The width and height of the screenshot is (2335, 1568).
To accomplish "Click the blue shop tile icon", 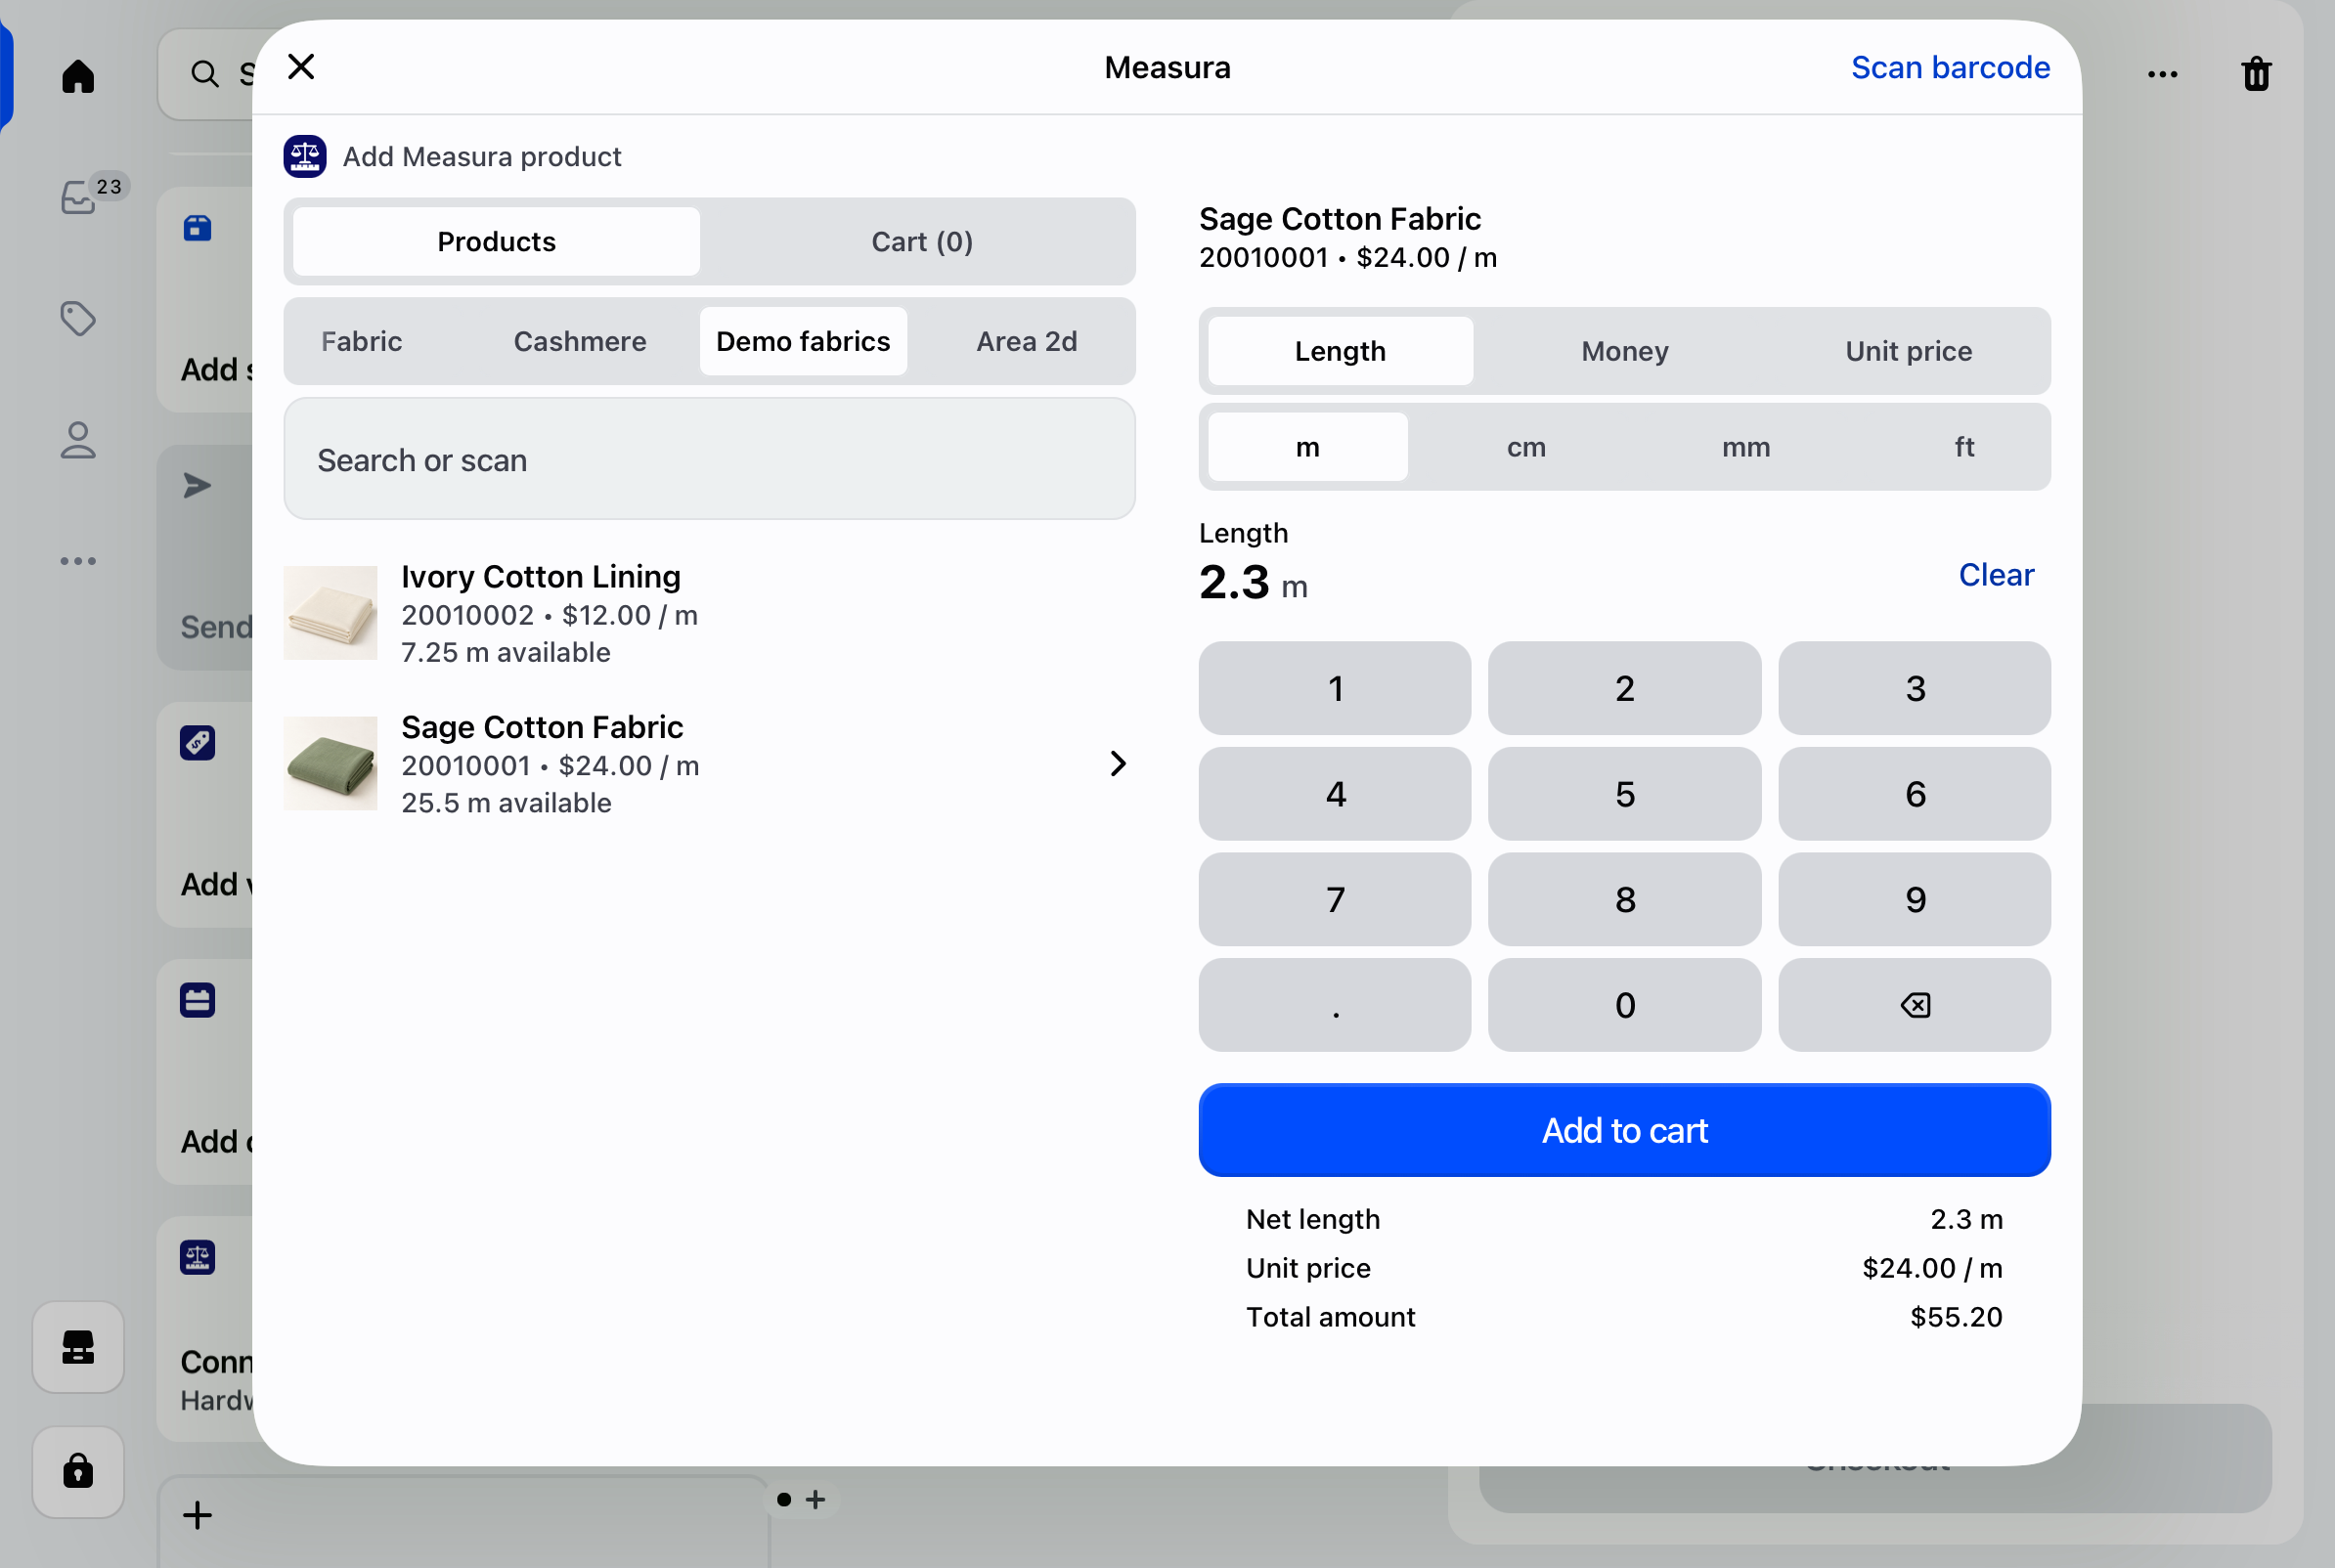I will [197, 228].
